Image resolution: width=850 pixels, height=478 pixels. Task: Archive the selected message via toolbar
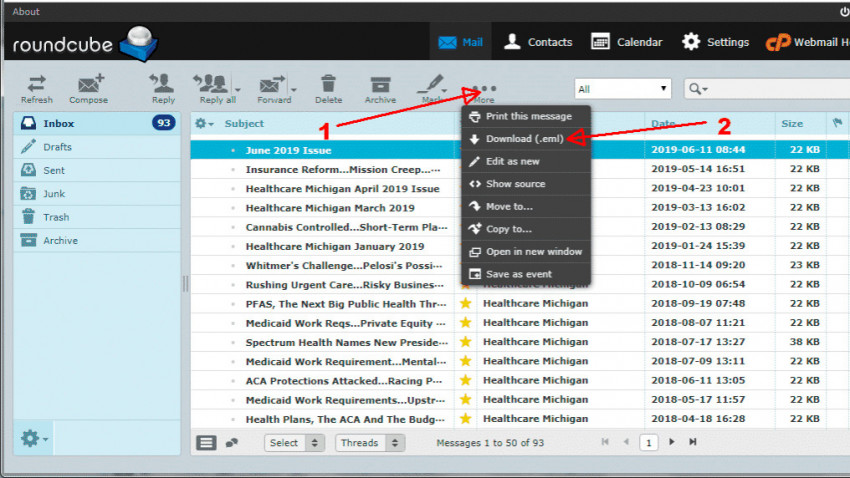click(380, 88)
